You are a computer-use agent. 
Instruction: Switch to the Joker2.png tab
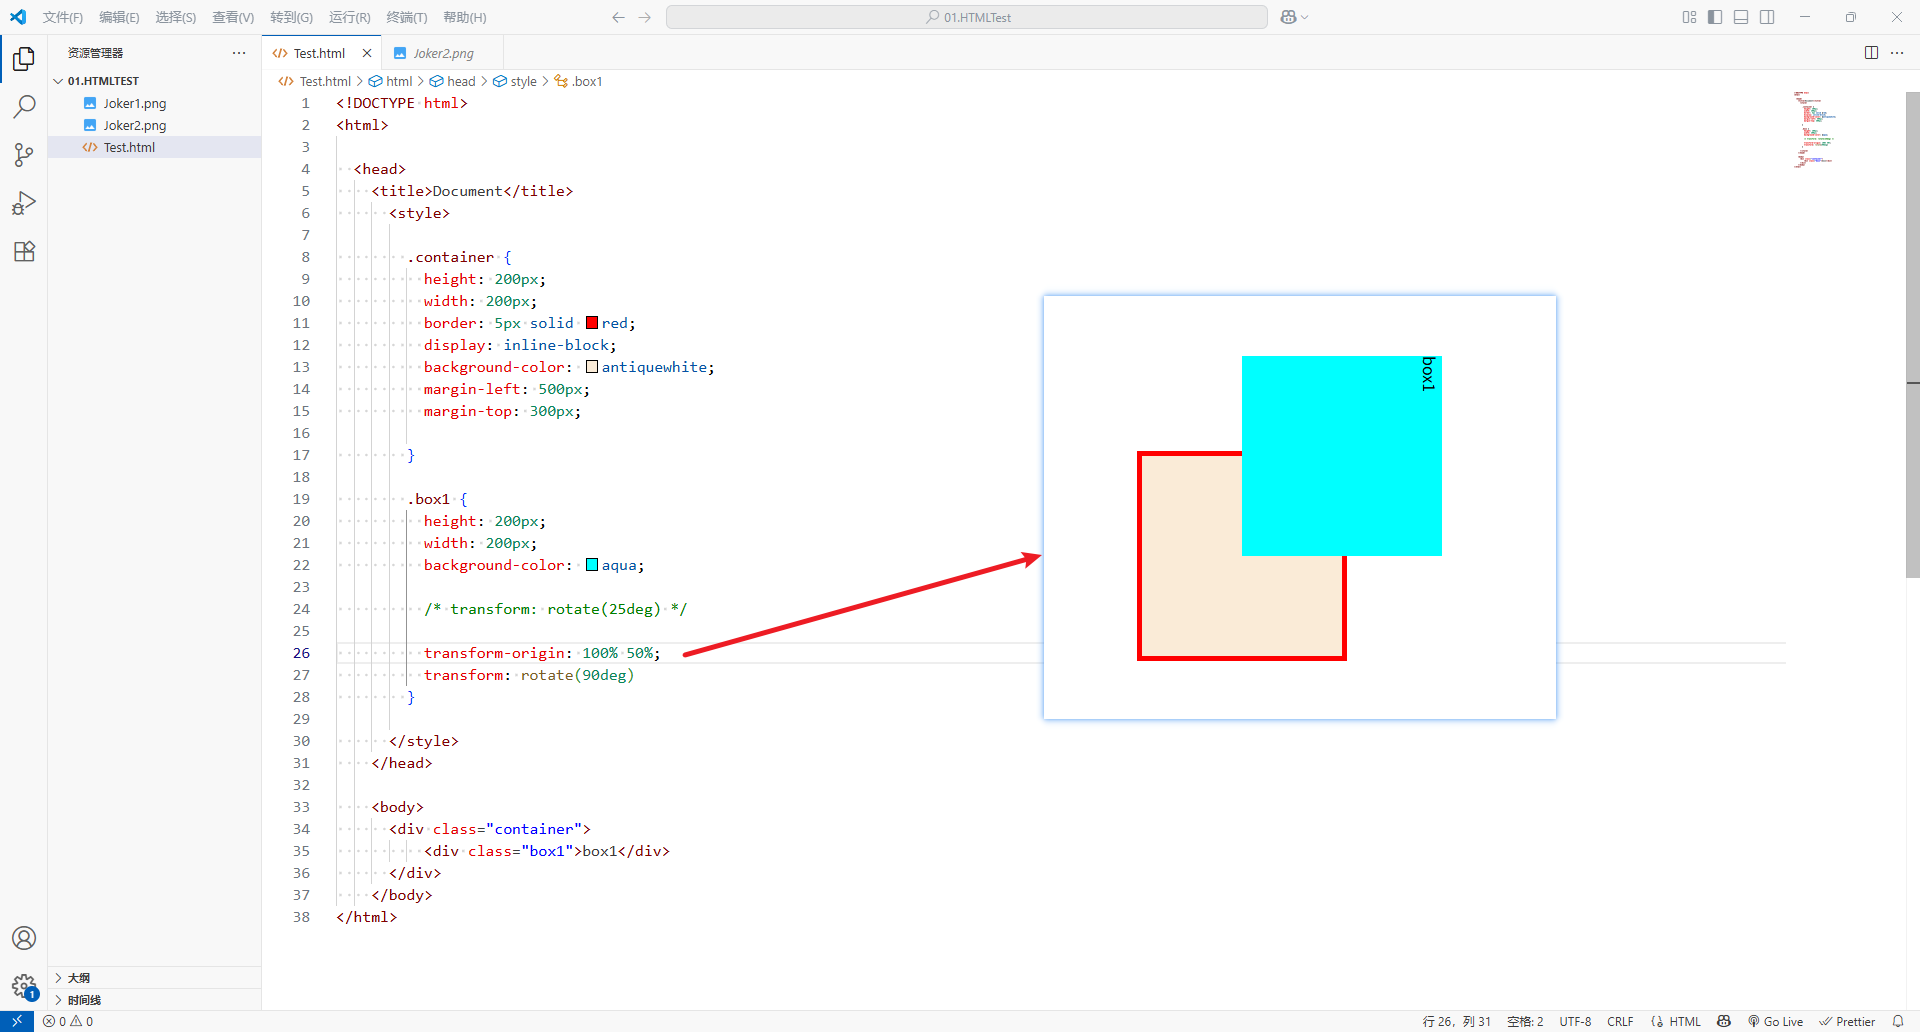click(x=443, y=53)
